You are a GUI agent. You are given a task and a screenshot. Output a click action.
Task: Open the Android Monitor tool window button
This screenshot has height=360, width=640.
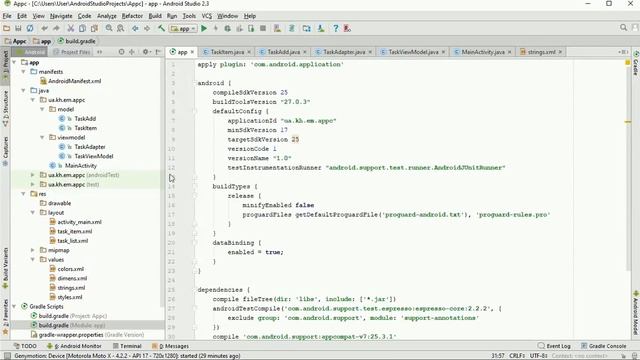point(74,346)
